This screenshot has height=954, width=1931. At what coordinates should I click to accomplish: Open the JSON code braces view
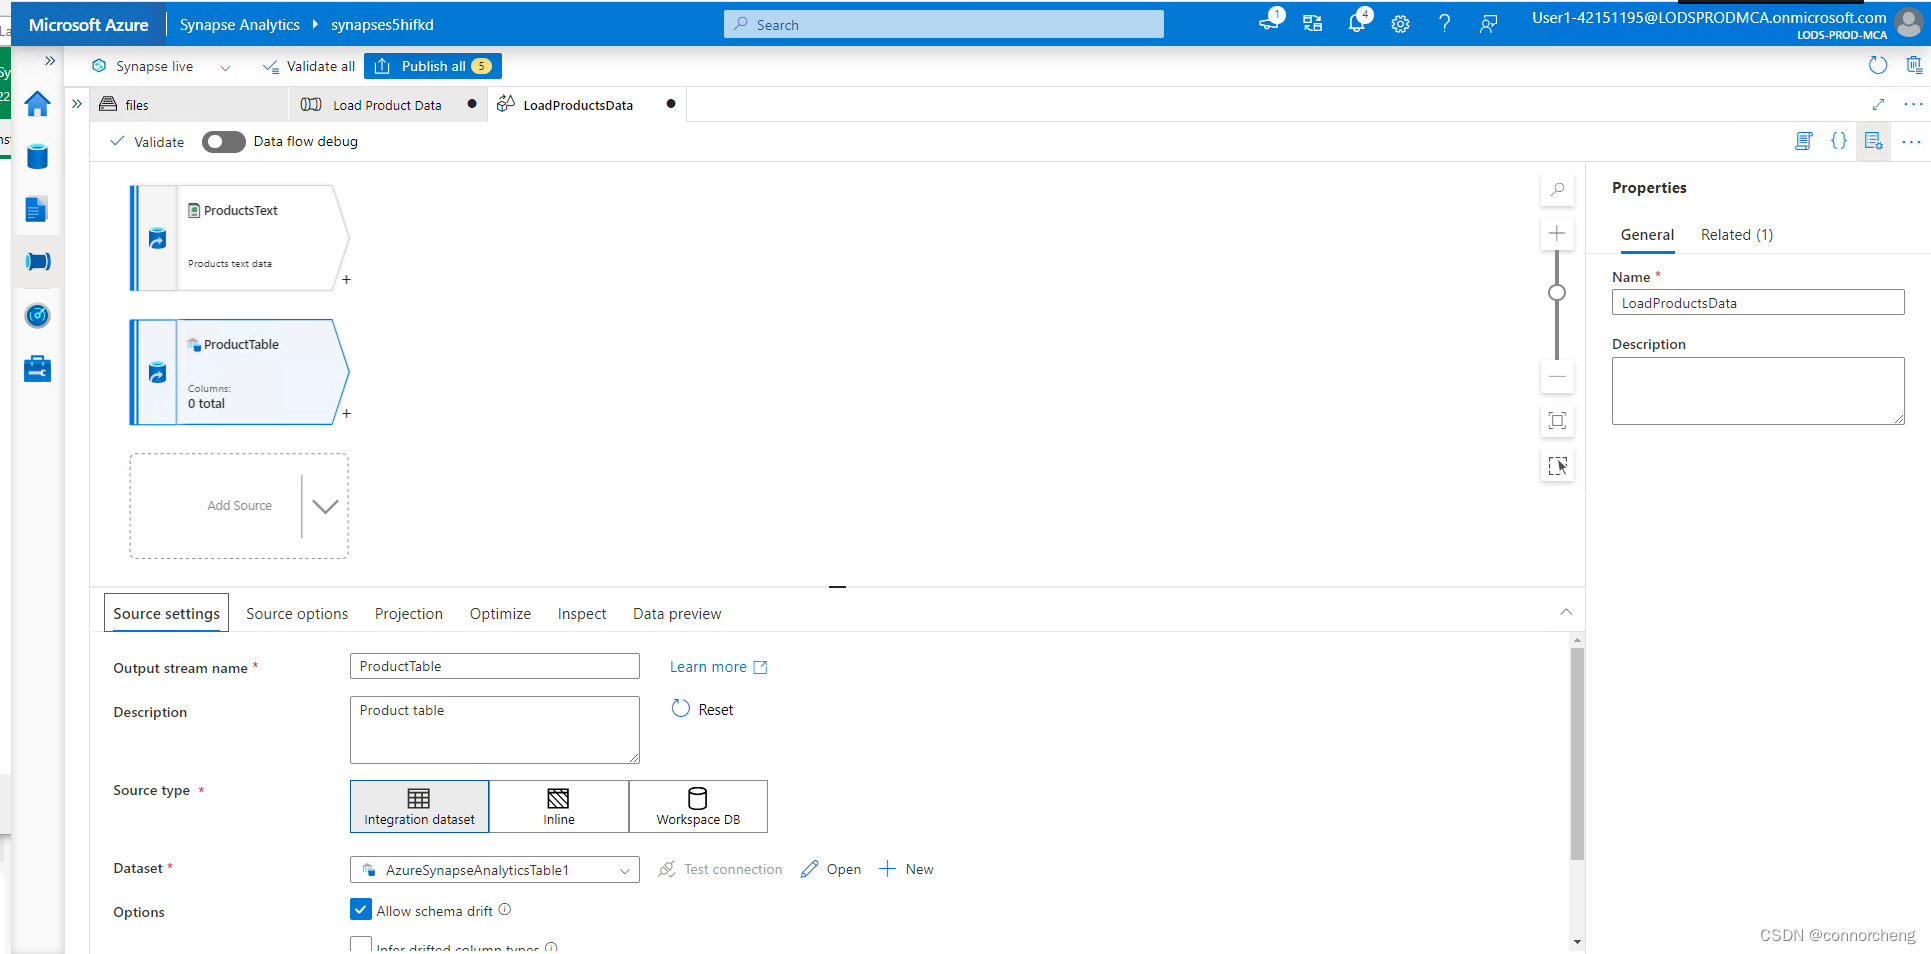pyautogui.click(x=1838, y=141)
